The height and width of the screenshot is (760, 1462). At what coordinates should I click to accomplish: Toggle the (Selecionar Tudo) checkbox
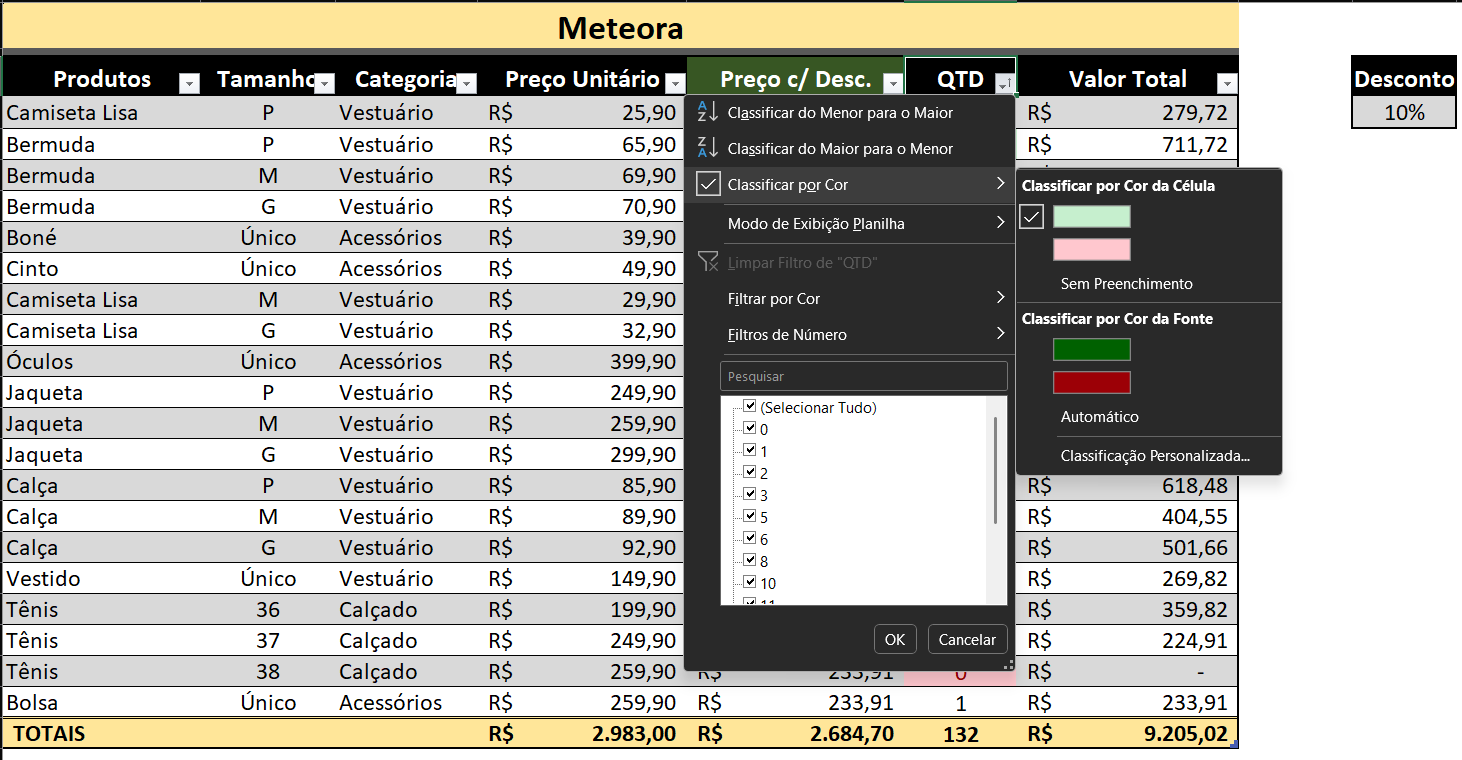click(750, 407)
